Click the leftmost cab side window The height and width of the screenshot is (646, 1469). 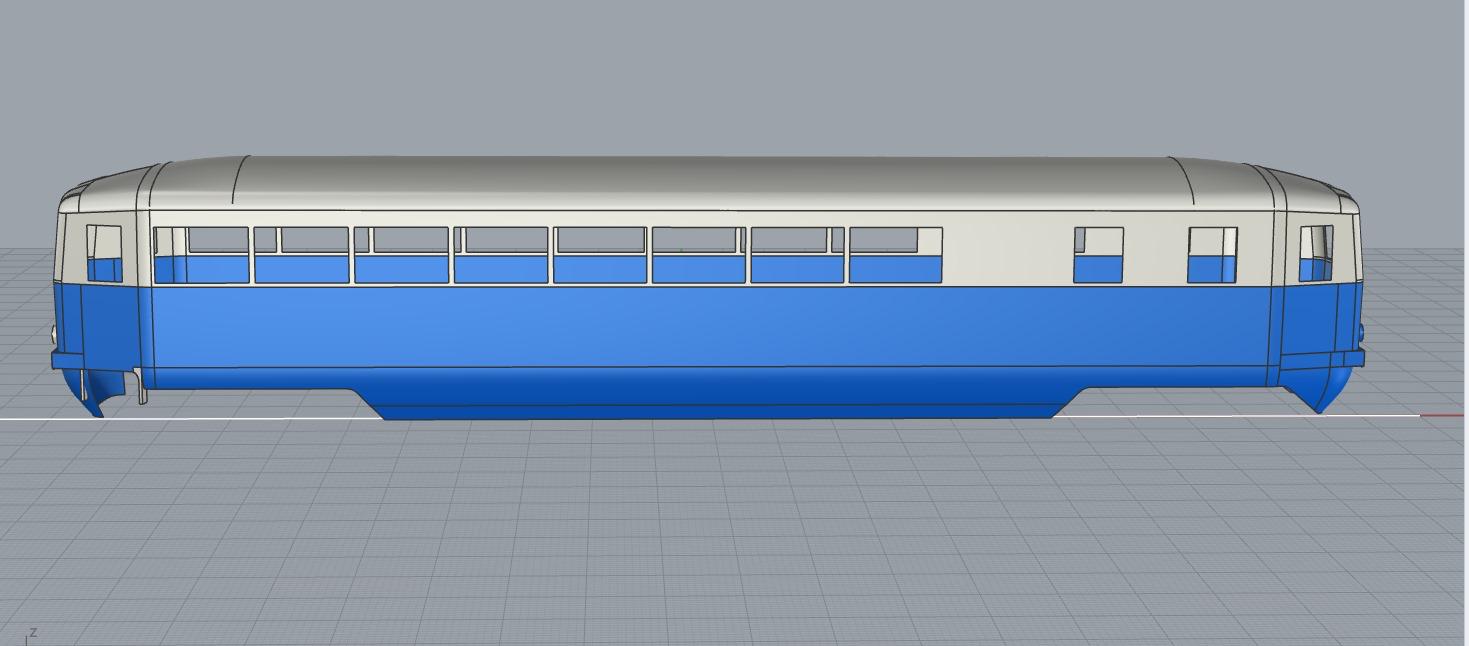104,254
